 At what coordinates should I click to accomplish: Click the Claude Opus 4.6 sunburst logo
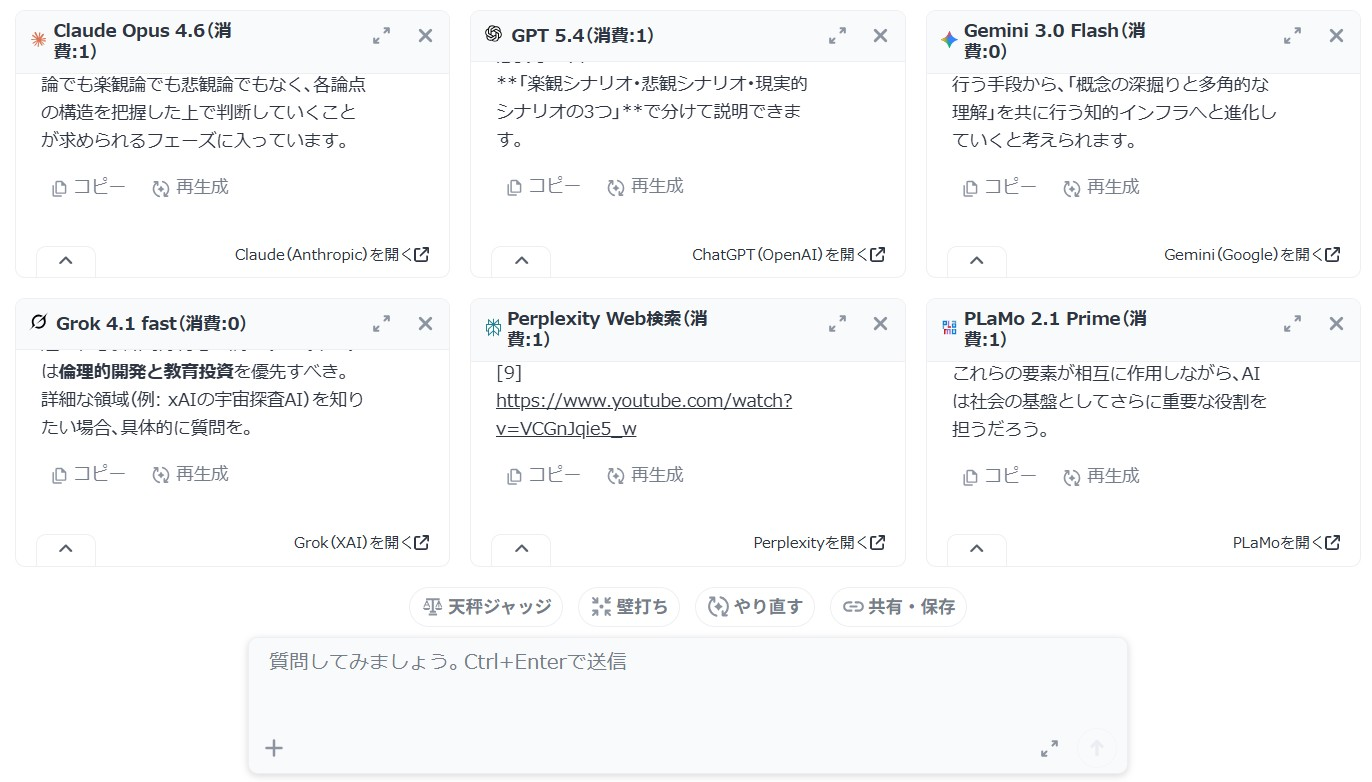click(x=39, y=40)
